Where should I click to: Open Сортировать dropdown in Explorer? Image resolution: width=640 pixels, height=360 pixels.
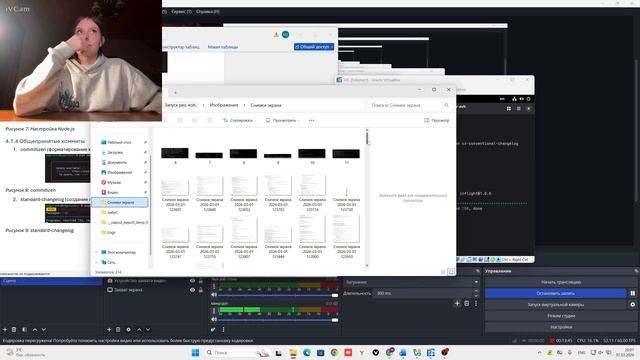point(240,120)
